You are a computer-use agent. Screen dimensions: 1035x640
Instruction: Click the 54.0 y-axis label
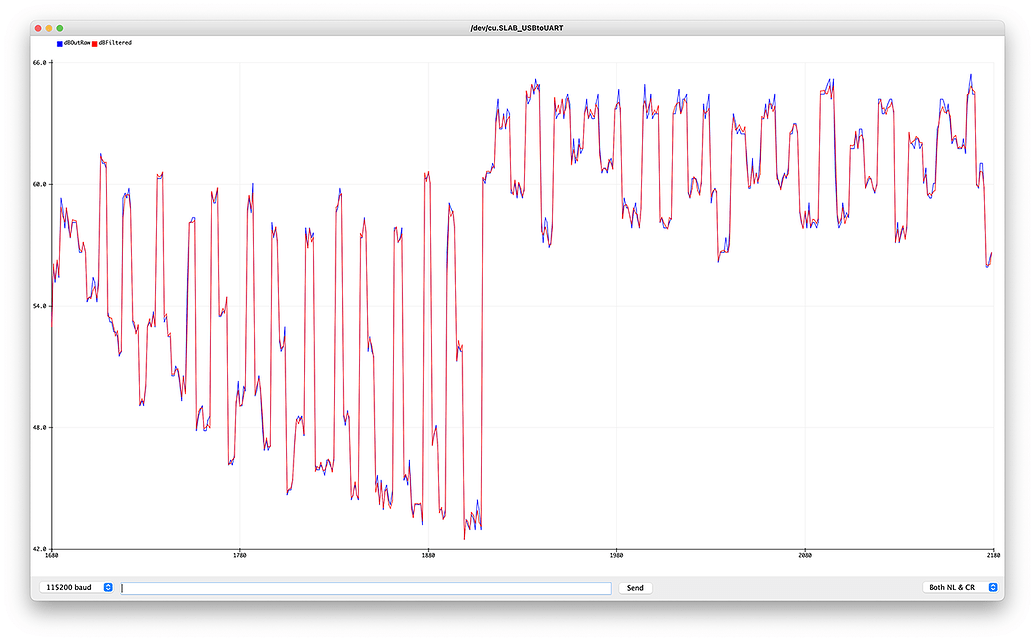(40, 306)
